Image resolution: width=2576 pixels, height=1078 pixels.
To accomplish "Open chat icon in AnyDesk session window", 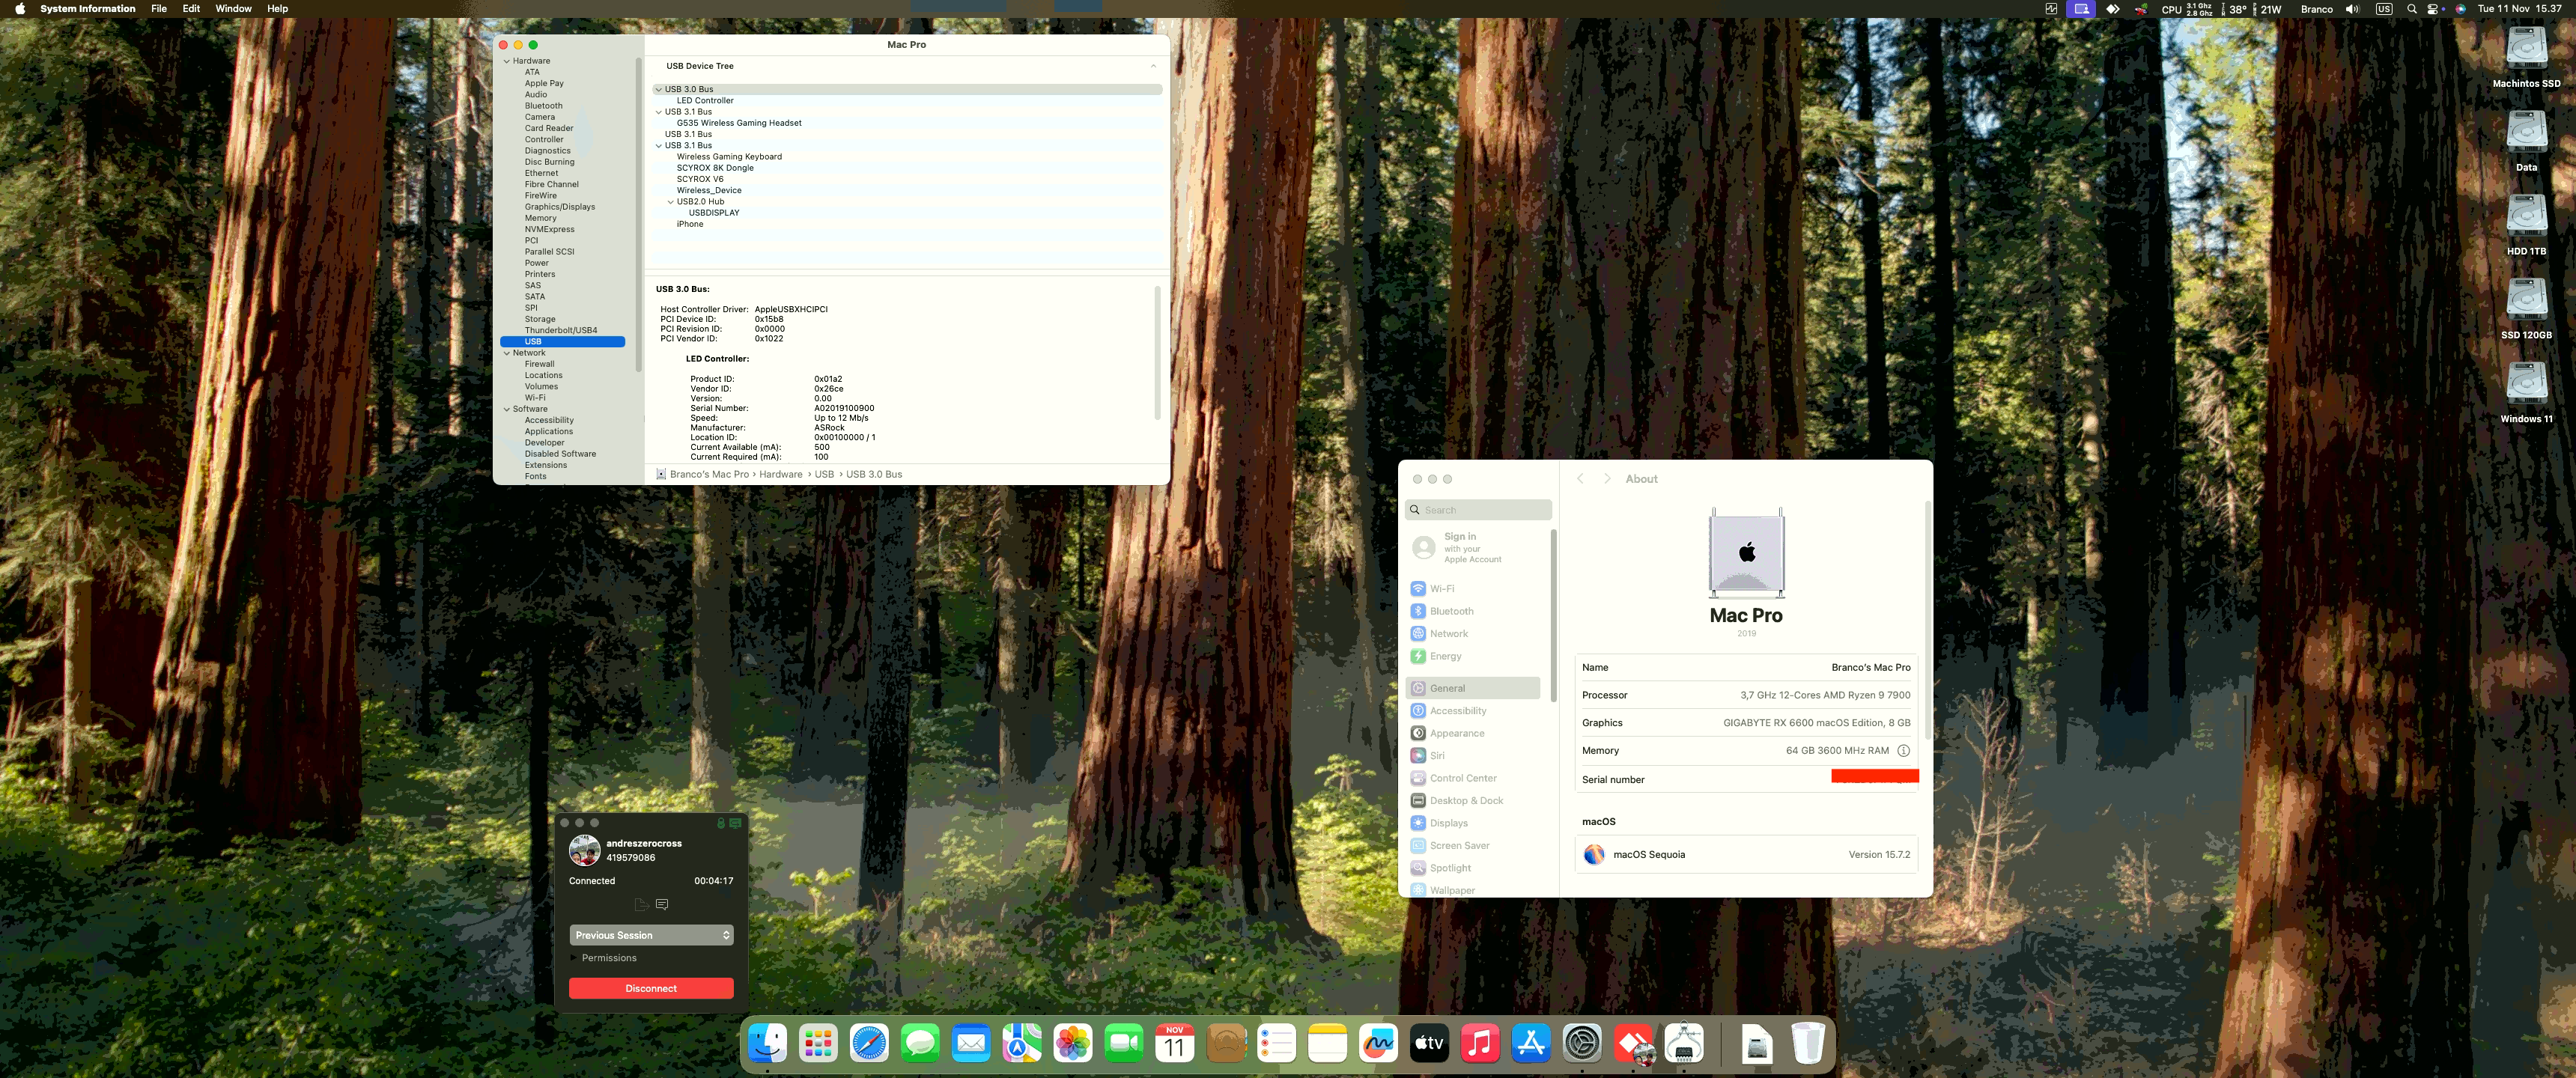I will point(662,904).
